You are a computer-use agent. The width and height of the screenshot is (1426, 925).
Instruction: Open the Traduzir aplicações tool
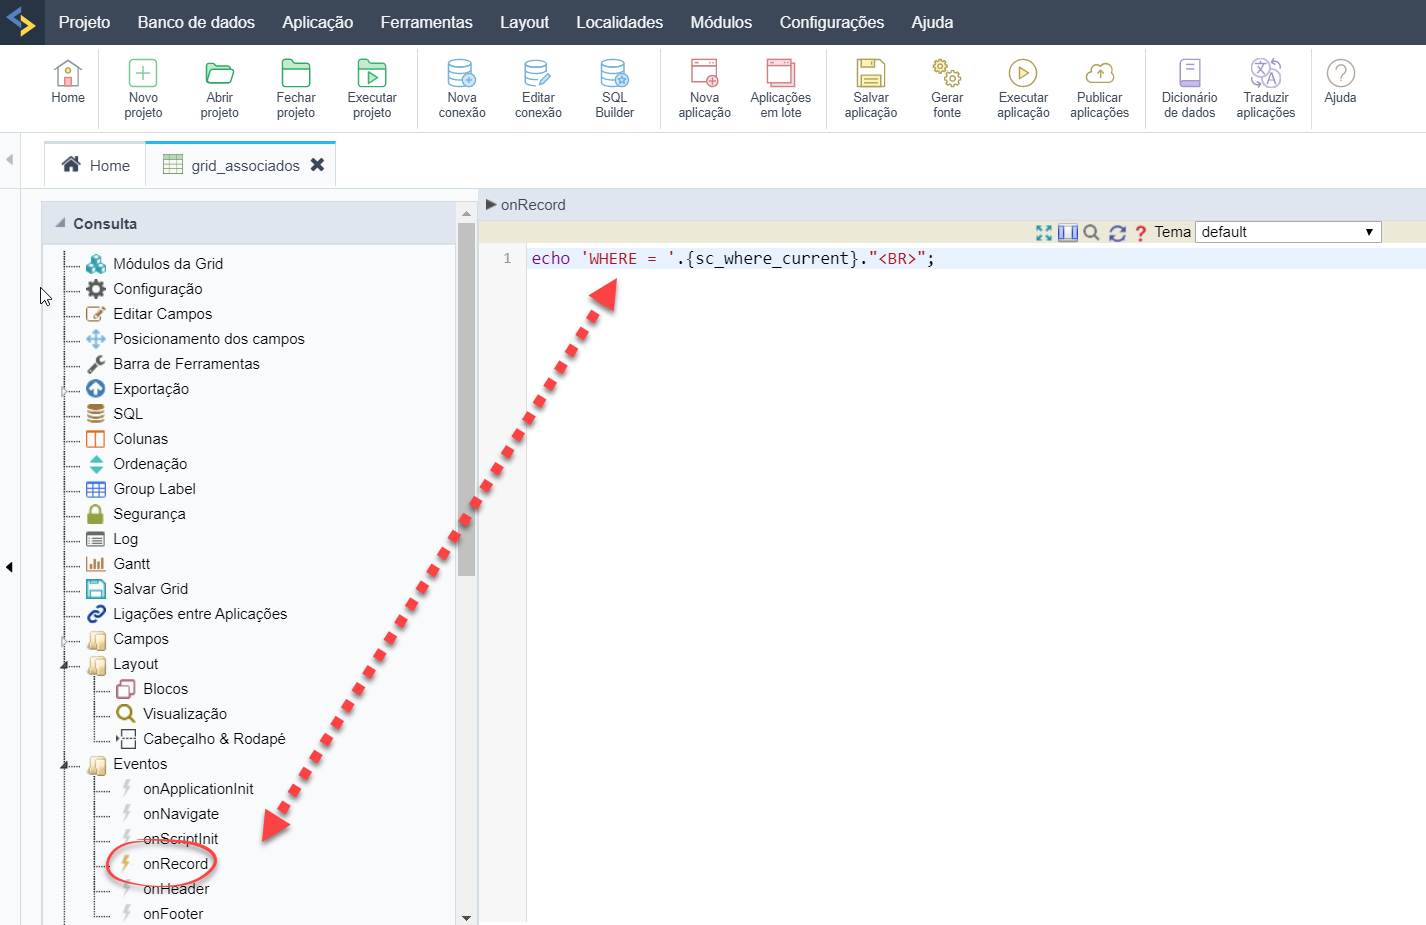click(x=1265, y=89)
